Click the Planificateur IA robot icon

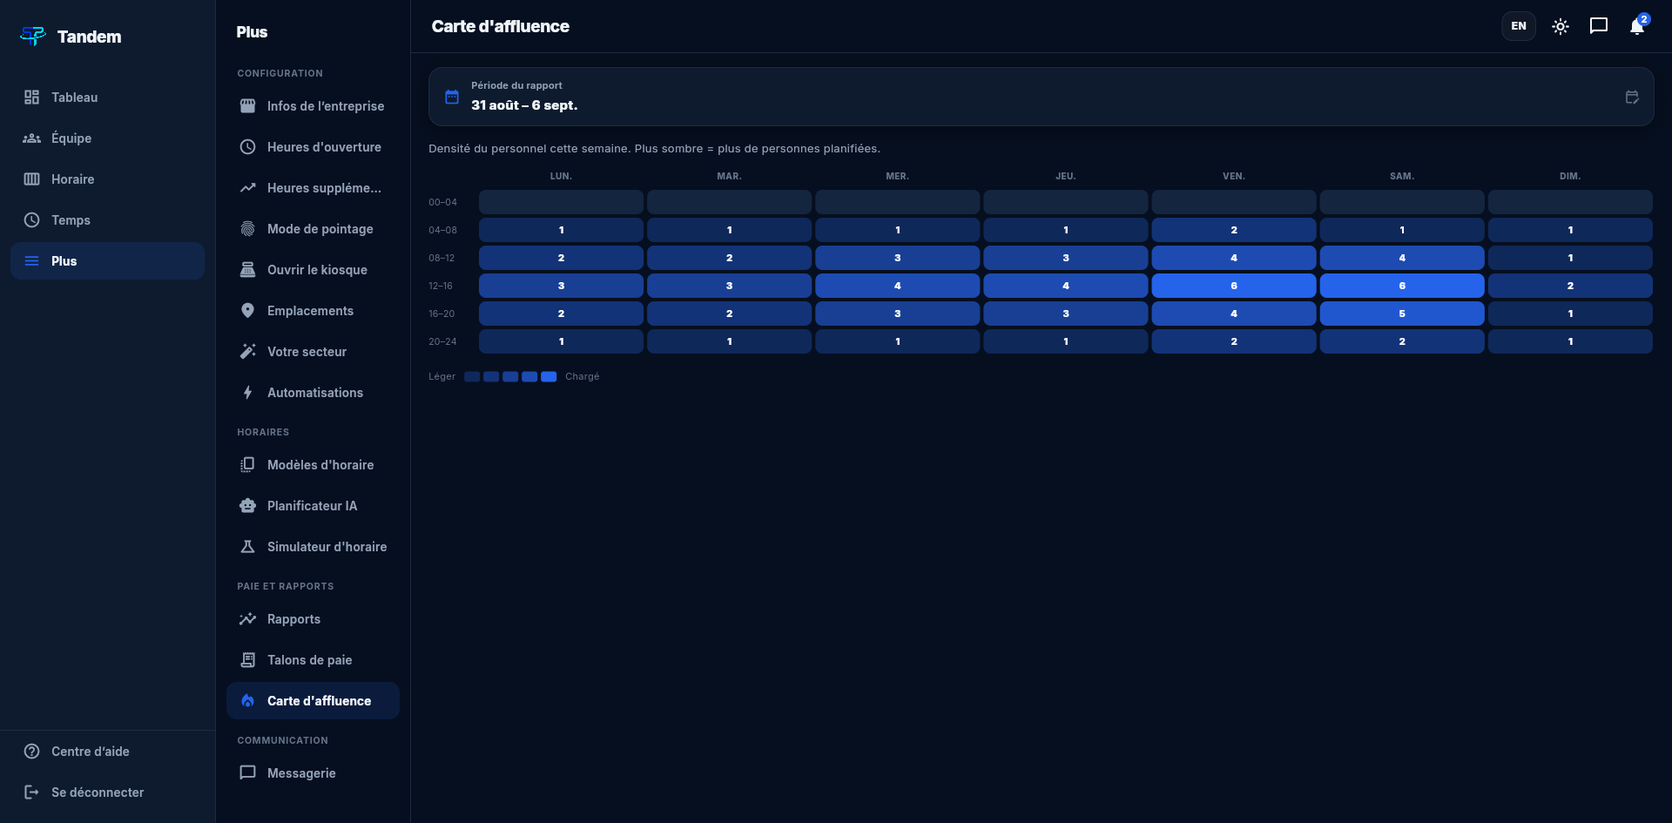(248, 506)
